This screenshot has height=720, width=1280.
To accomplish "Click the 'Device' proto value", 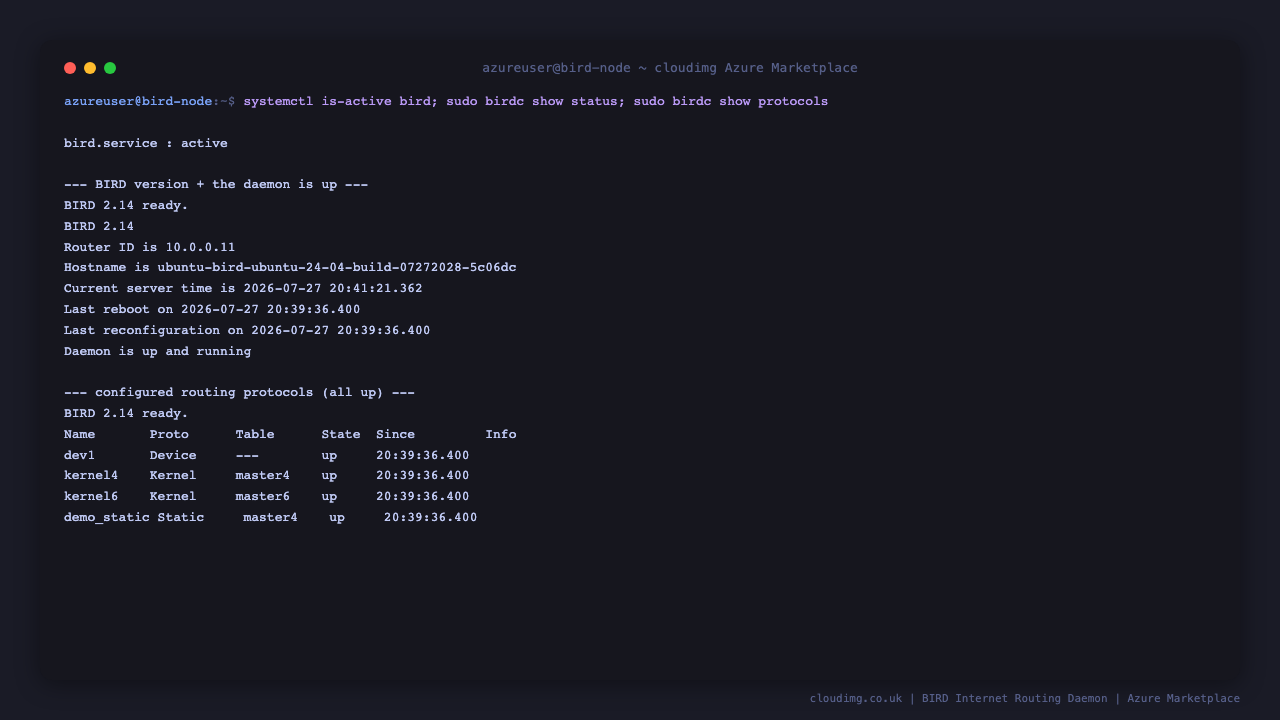I will tap(173, 456).
